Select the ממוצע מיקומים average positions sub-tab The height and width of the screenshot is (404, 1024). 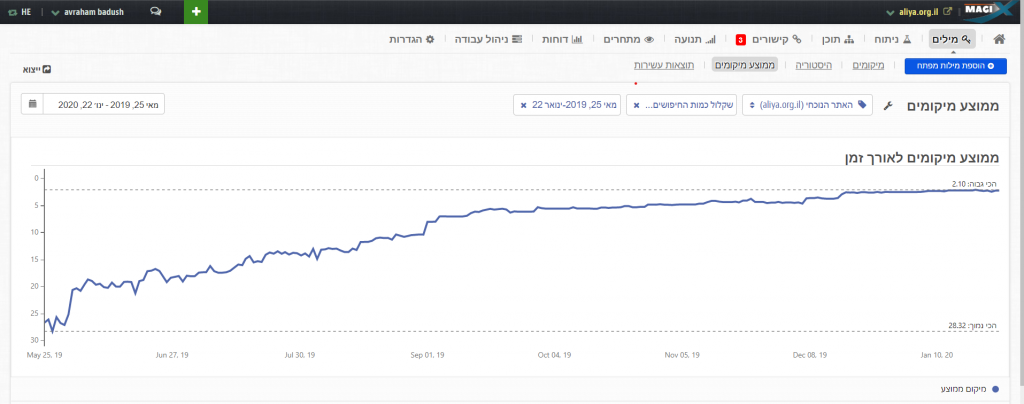click(743, 65)
